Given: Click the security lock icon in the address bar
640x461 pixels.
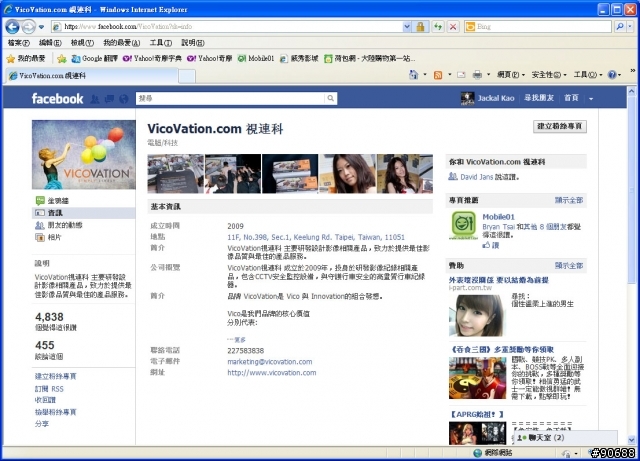Looking at the screenshot, I should [420, 27].
